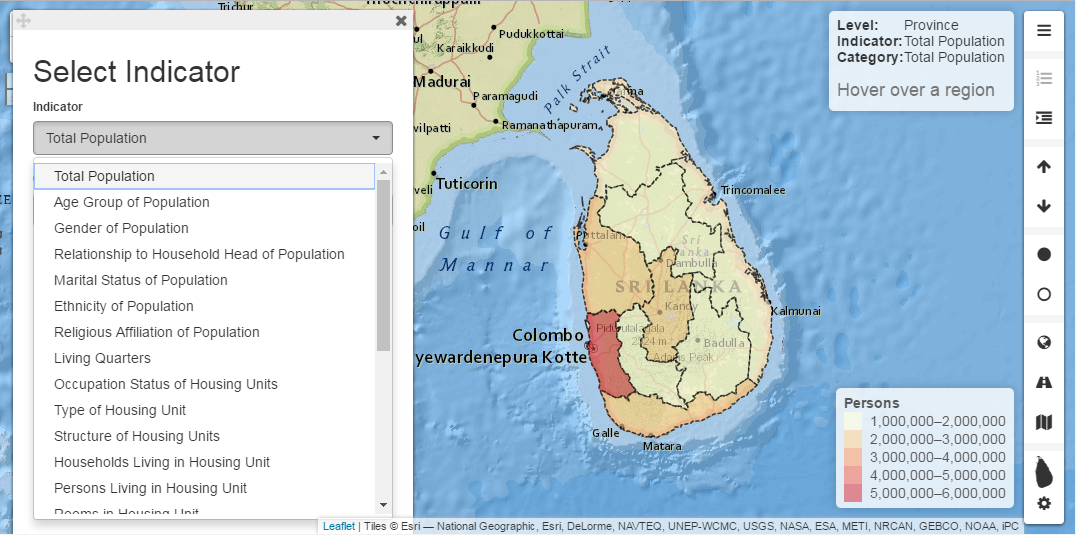Click the scrollbar down arrow in list
1076x535 pixels.
point(384,506)
